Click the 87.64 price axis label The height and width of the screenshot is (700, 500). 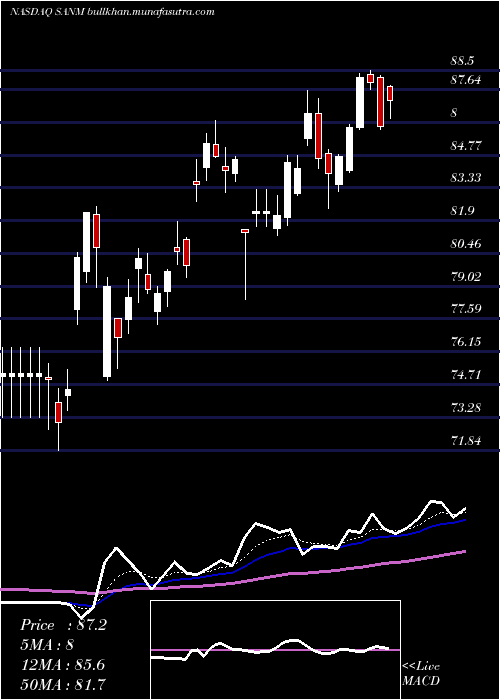(466, 80)
